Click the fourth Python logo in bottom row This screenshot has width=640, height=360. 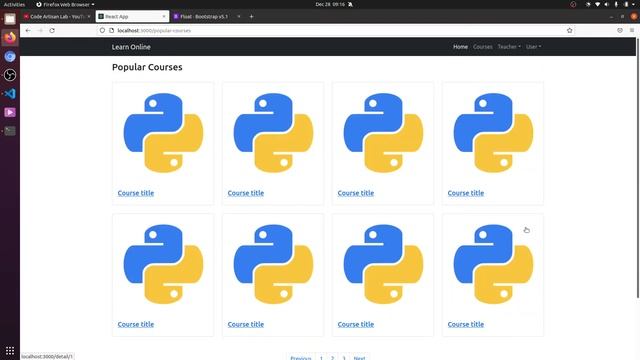coord(493,264)
